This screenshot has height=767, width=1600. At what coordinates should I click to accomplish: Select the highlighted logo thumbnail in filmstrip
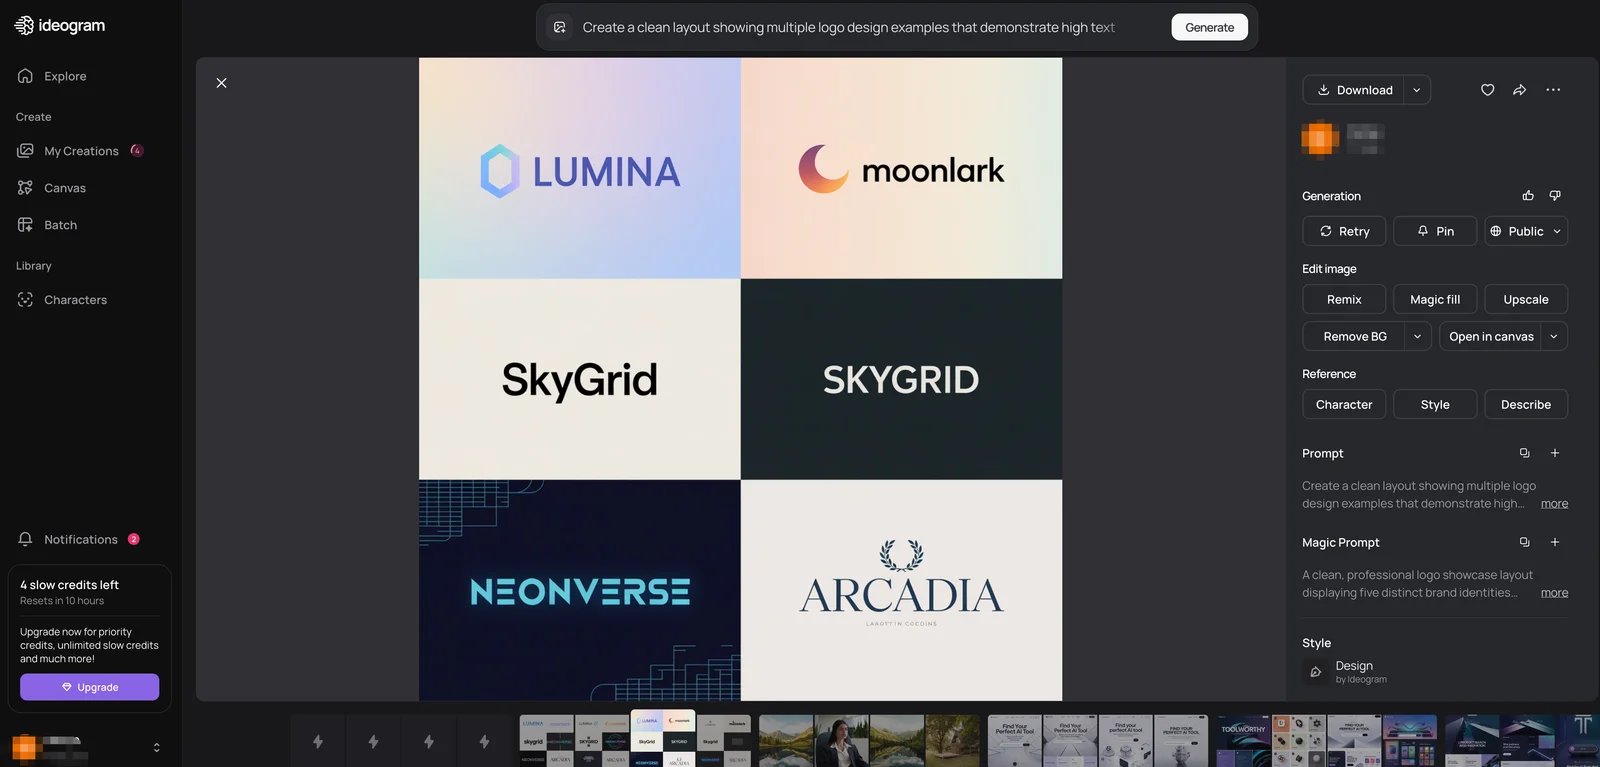pos(662,738)
